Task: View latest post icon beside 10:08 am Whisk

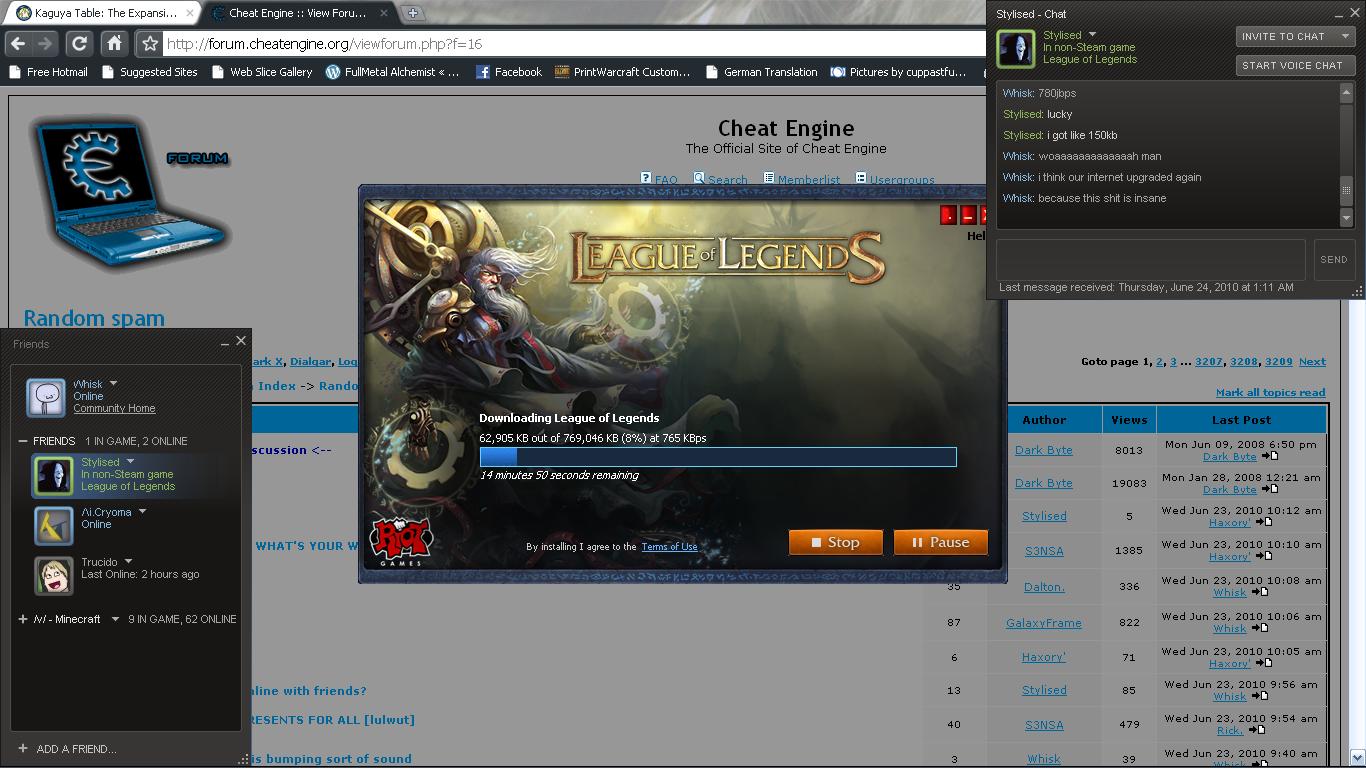Action: 1259,592
